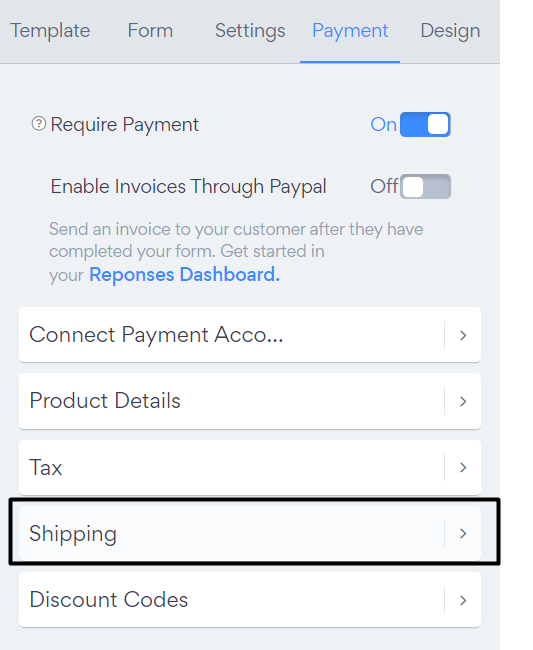The image size is (533, 650).
Task: Click the help icon beside Require Payment
Action: click(x=39, y=124)
